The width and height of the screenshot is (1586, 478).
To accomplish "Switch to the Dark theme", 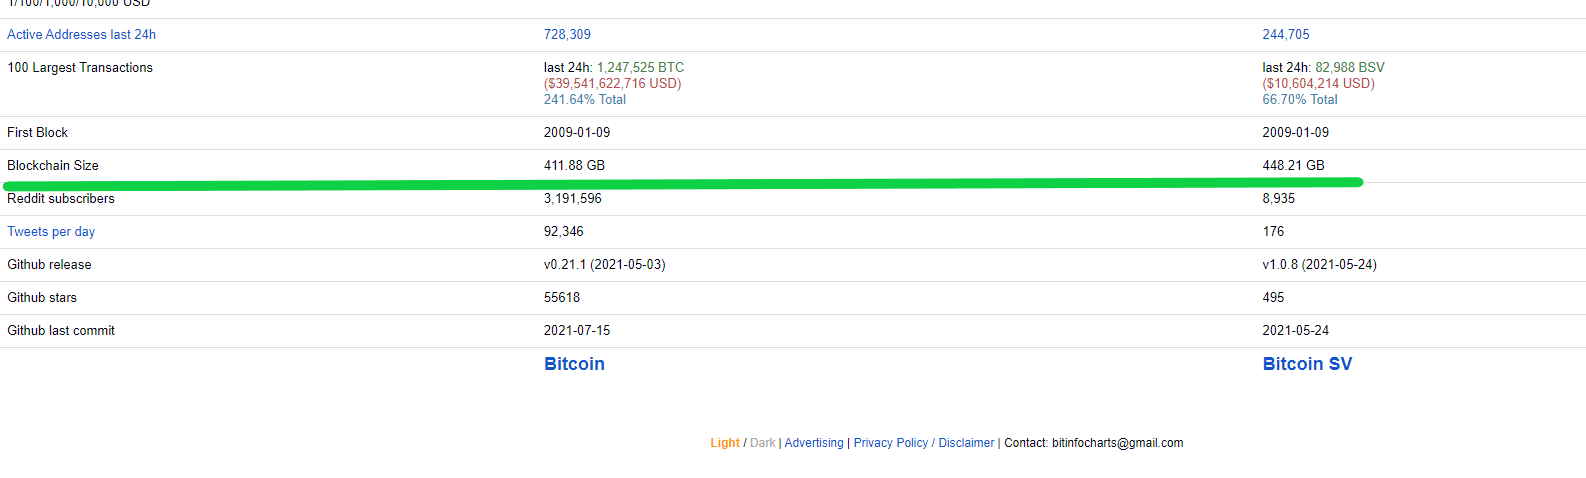I will (763, 443).
